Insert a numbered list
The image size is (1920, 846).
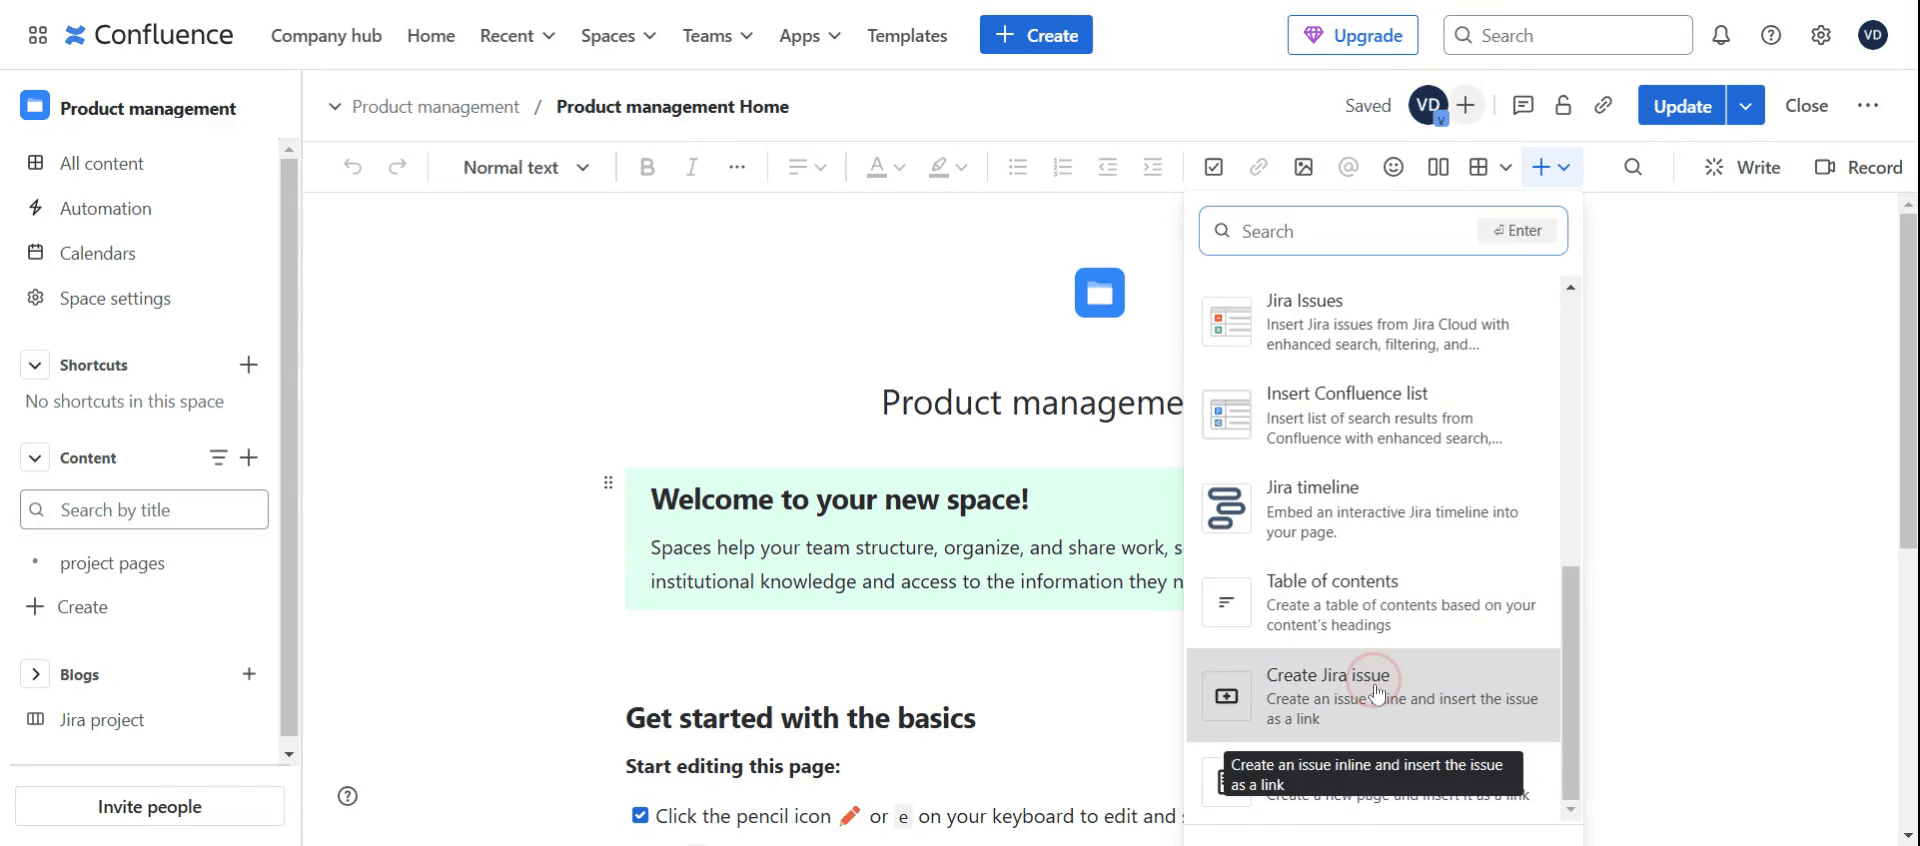tap(1062, 167)
